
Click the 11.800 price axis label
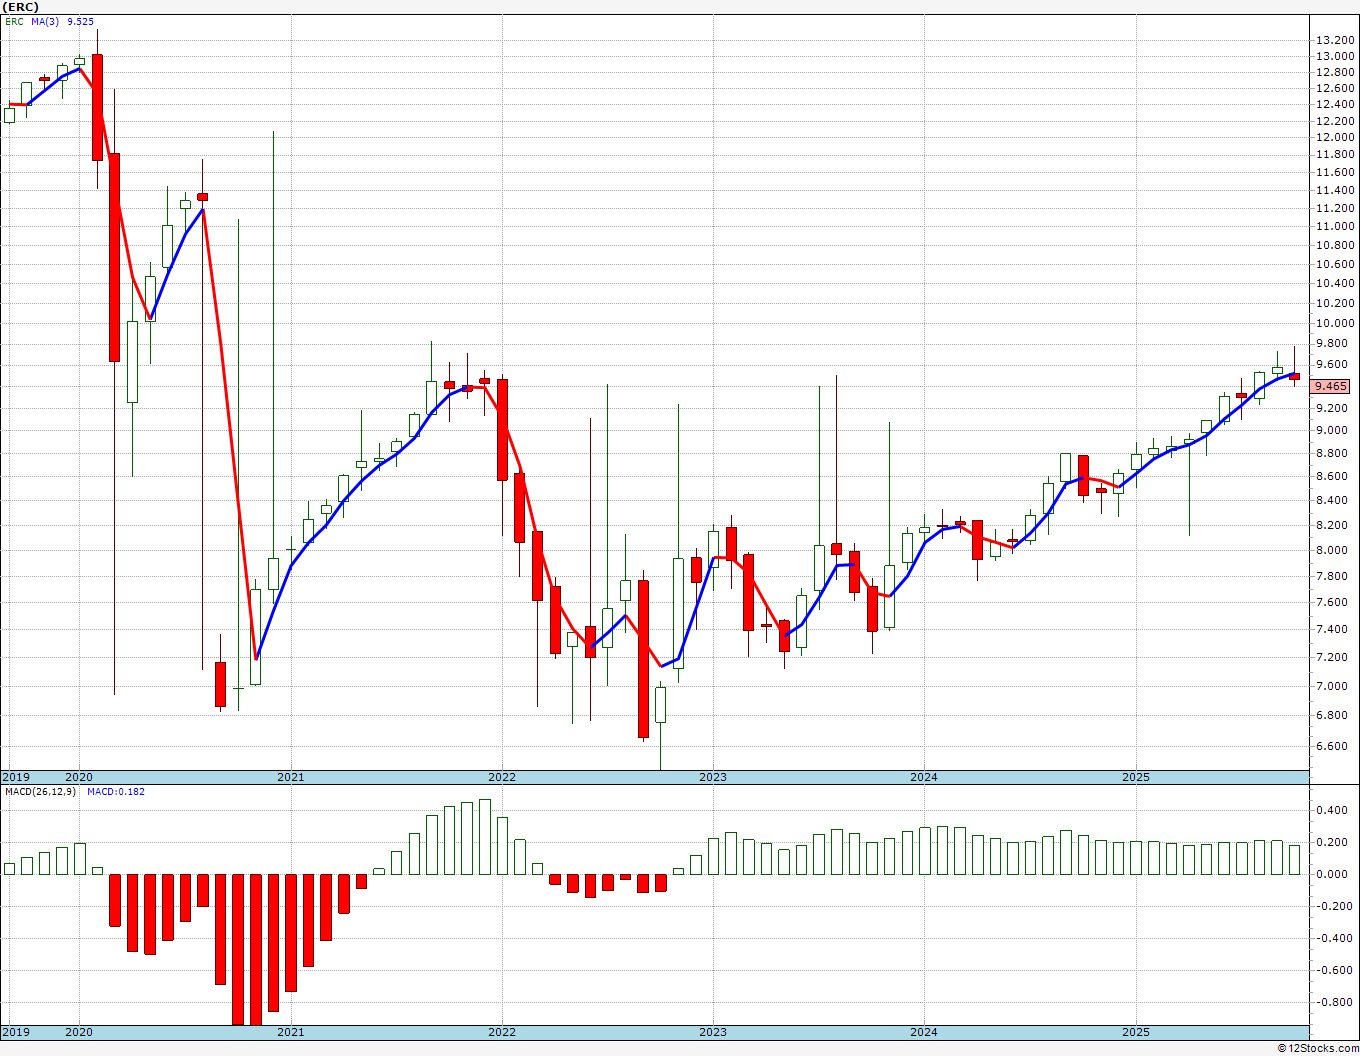pyautogui.click(x=1336, y=155)
